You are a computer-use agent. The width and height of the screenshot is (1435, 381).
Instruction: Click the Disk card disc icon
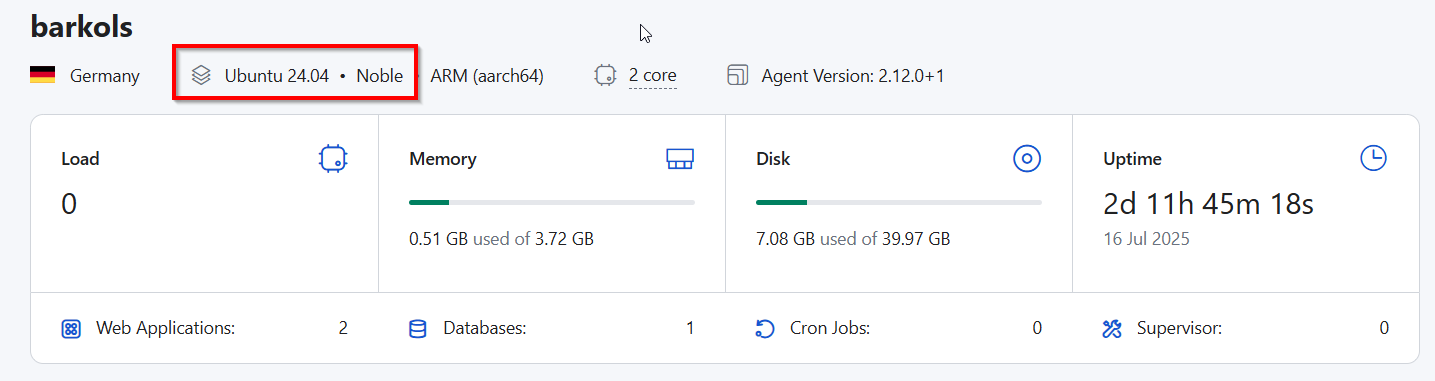pos(1027,158)
